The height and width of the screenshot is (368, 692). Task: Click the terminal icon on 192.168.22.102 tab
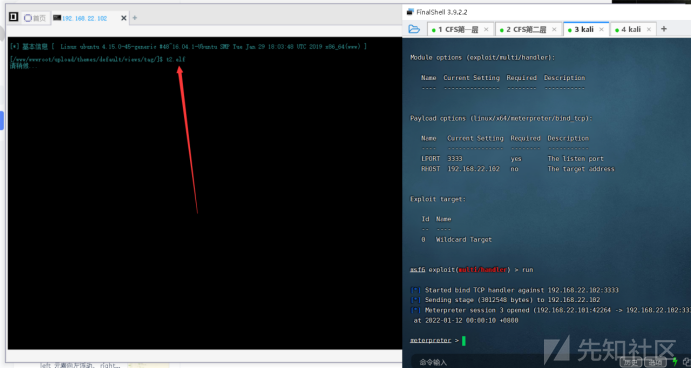57,18
